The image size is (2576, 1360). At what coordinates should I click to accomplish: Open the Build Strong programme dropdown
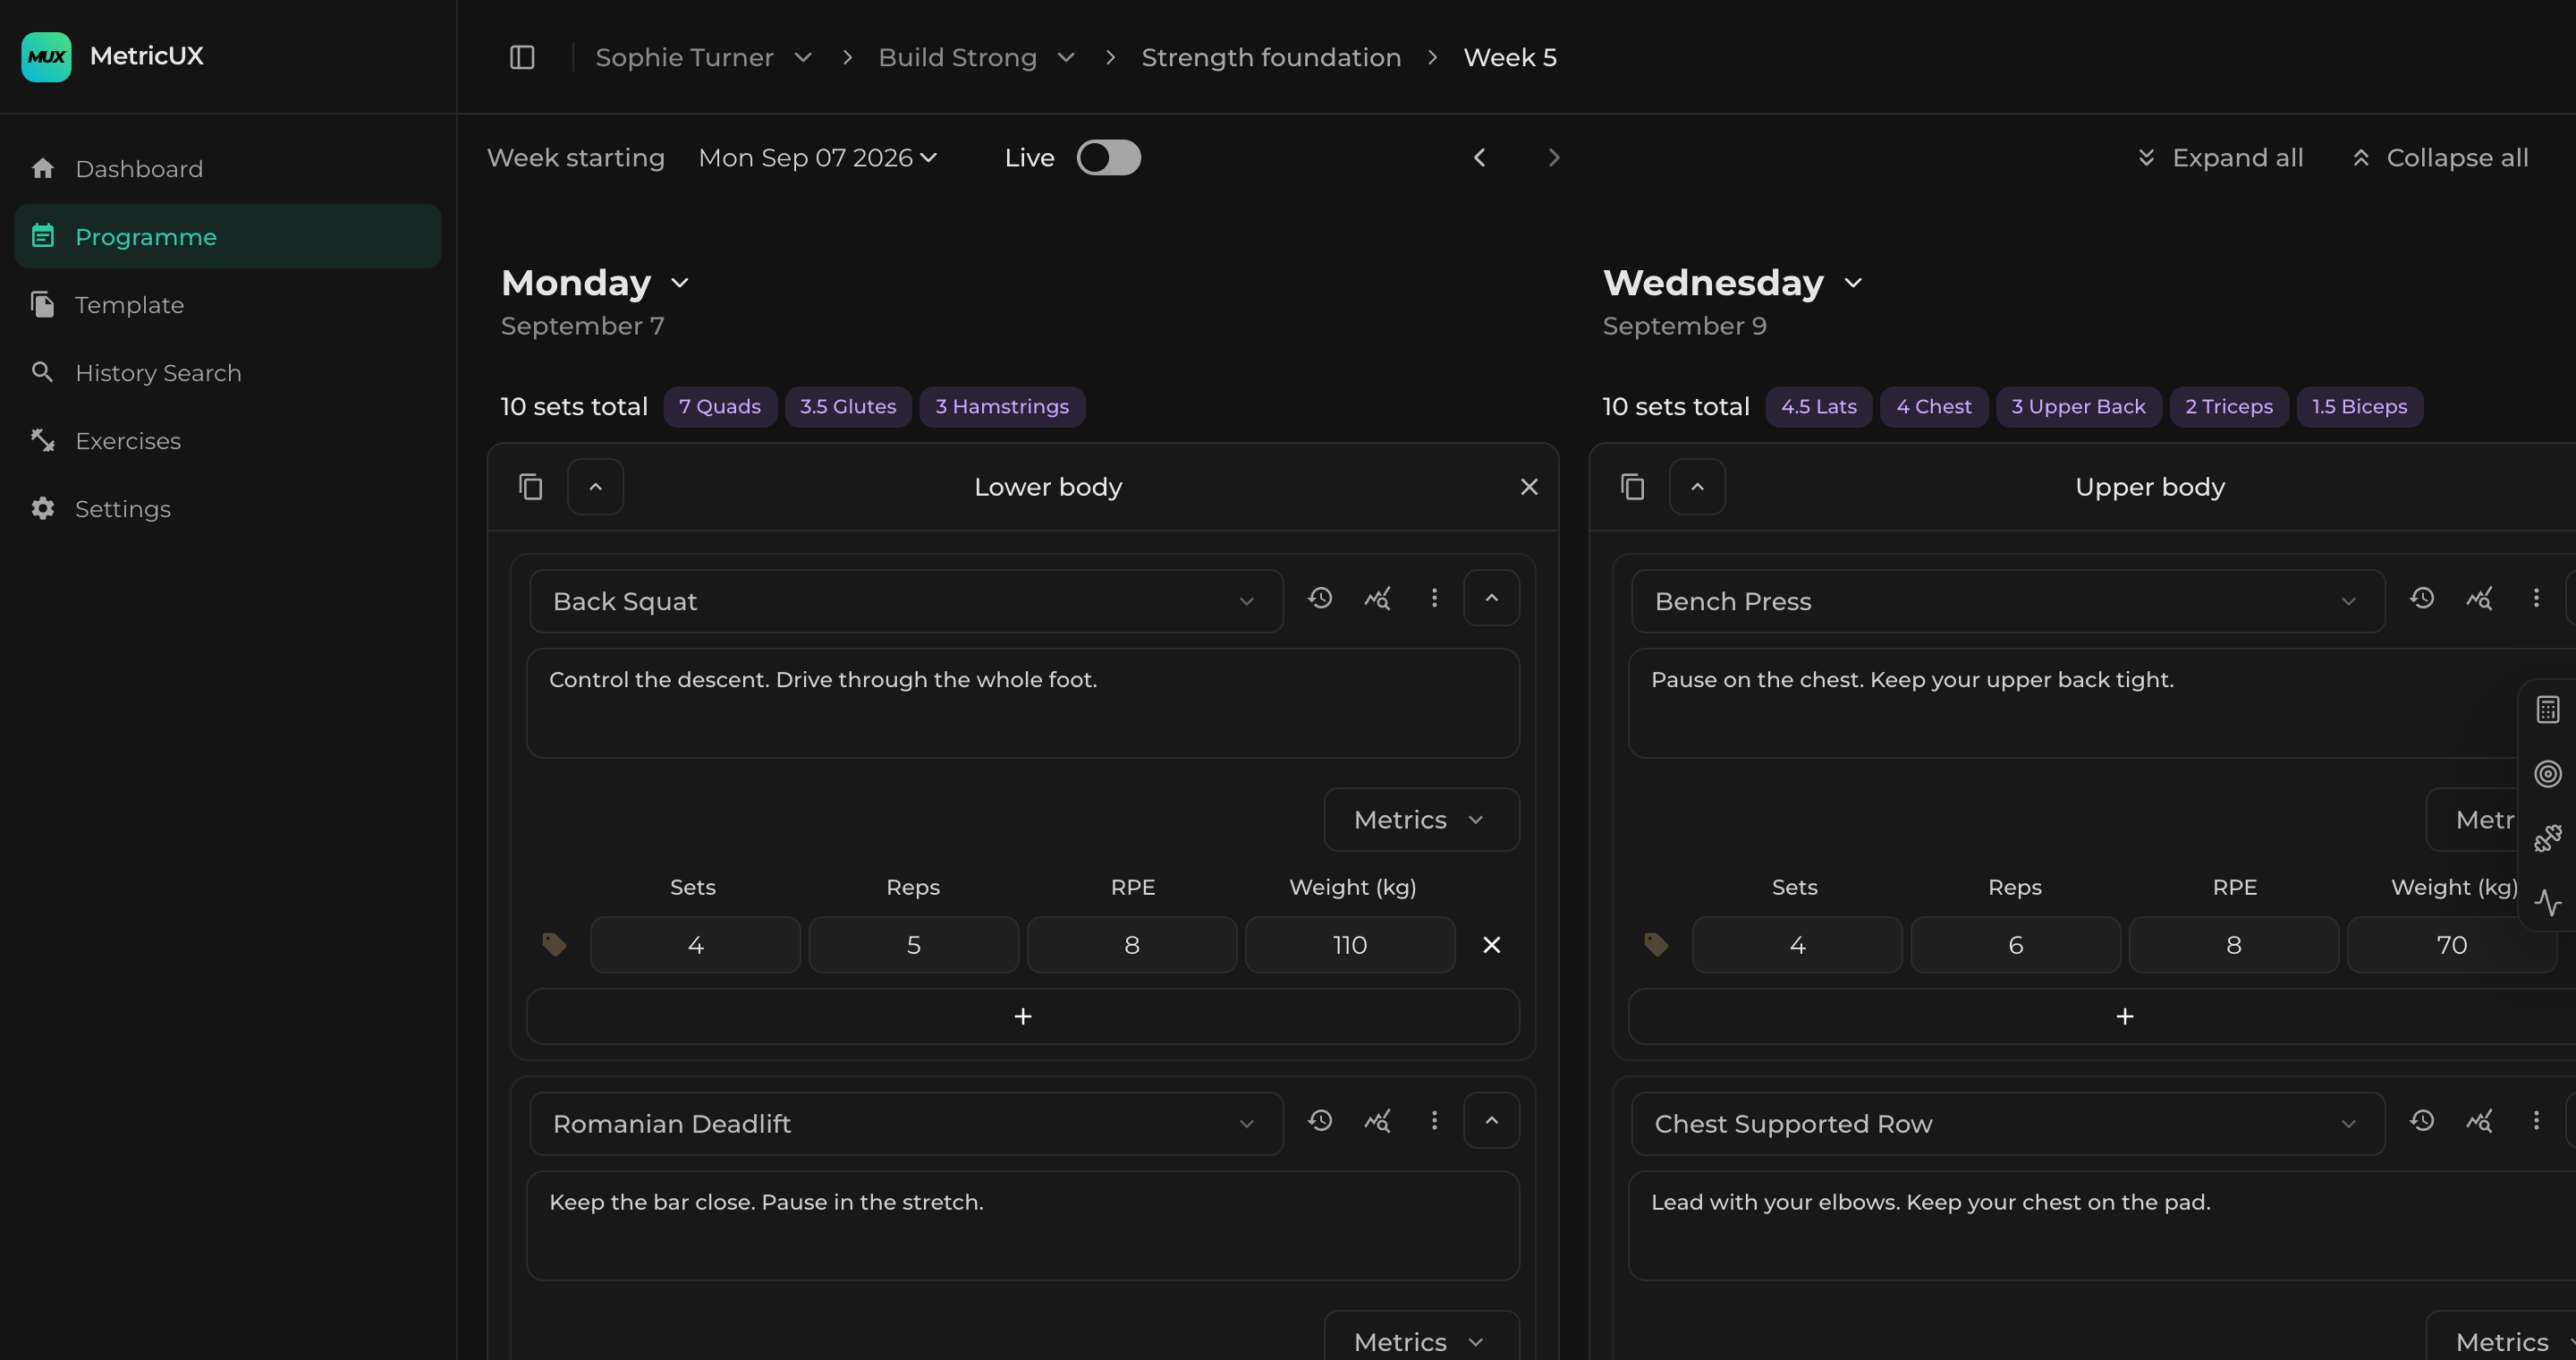click(x=977, y=57)
